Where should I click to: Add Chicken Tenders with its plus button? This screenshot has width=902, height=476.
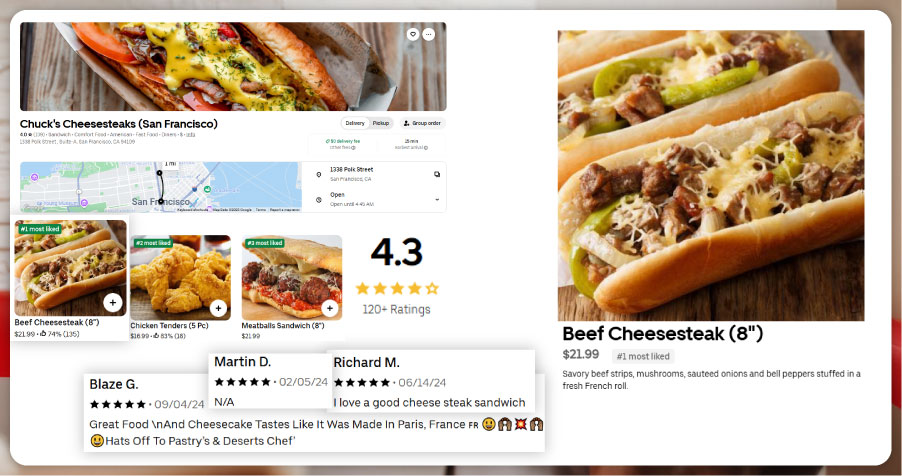pos(219,309)
